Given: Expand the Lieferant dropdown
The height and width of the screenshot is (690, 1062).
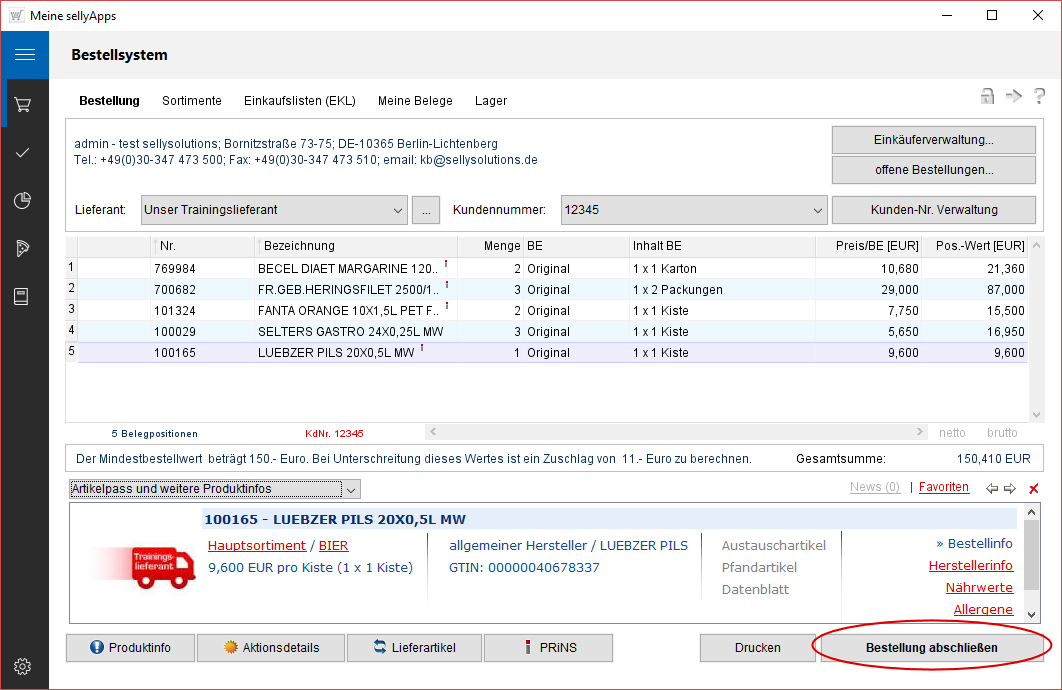Looking at the screenshot, I should point(397,210).
